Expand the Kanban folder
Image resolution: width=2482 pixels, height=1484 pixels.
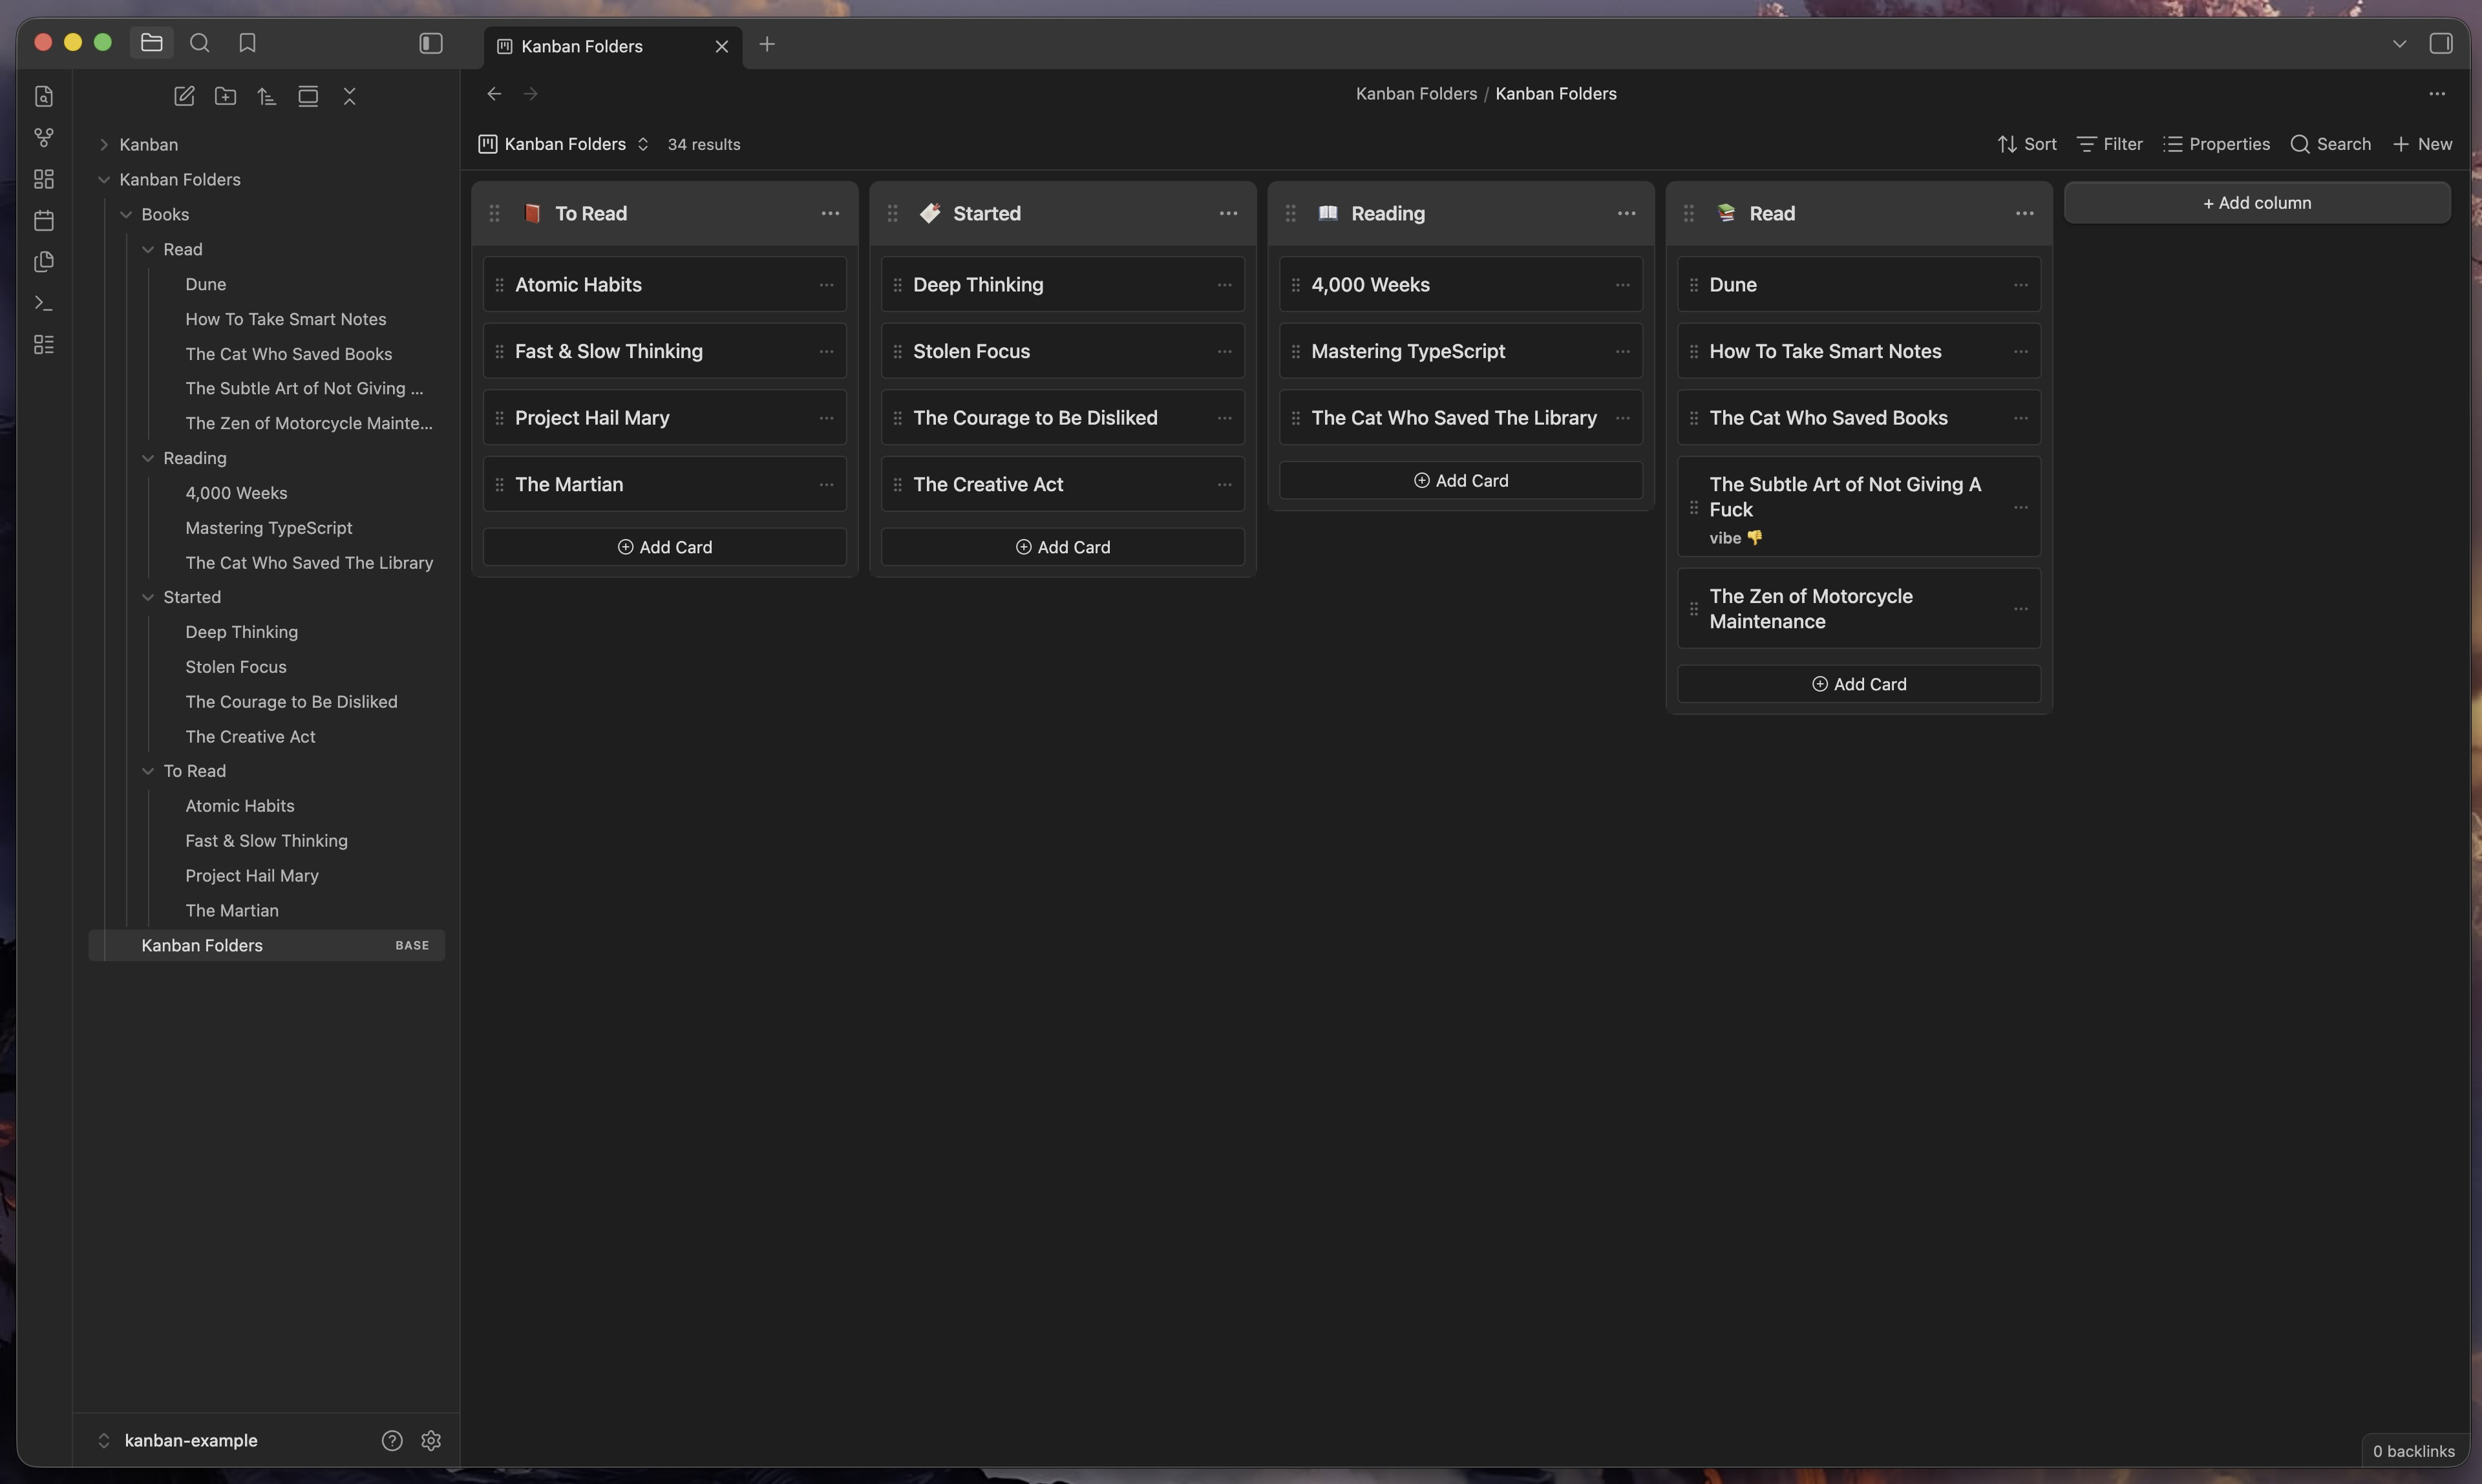(149, 144)
